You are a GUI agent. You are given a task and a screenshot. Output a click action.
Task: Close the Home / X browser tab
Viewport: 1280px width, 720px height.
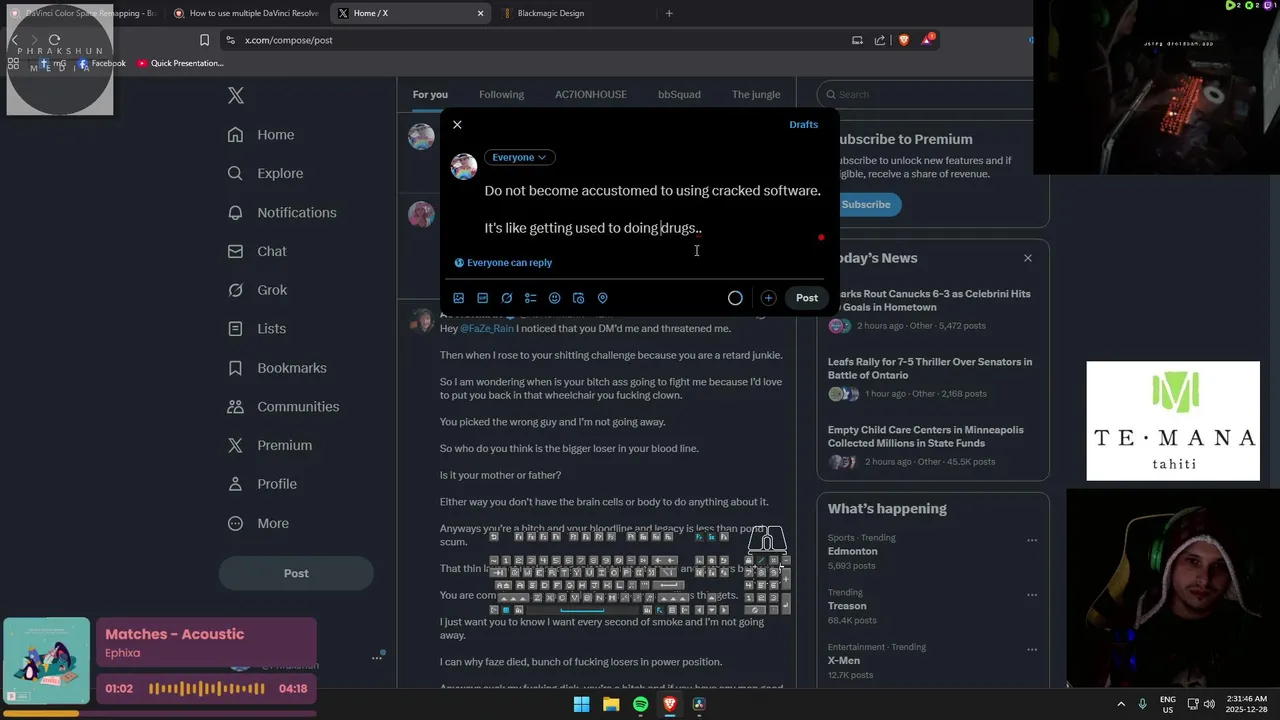(x=480, y=13)
